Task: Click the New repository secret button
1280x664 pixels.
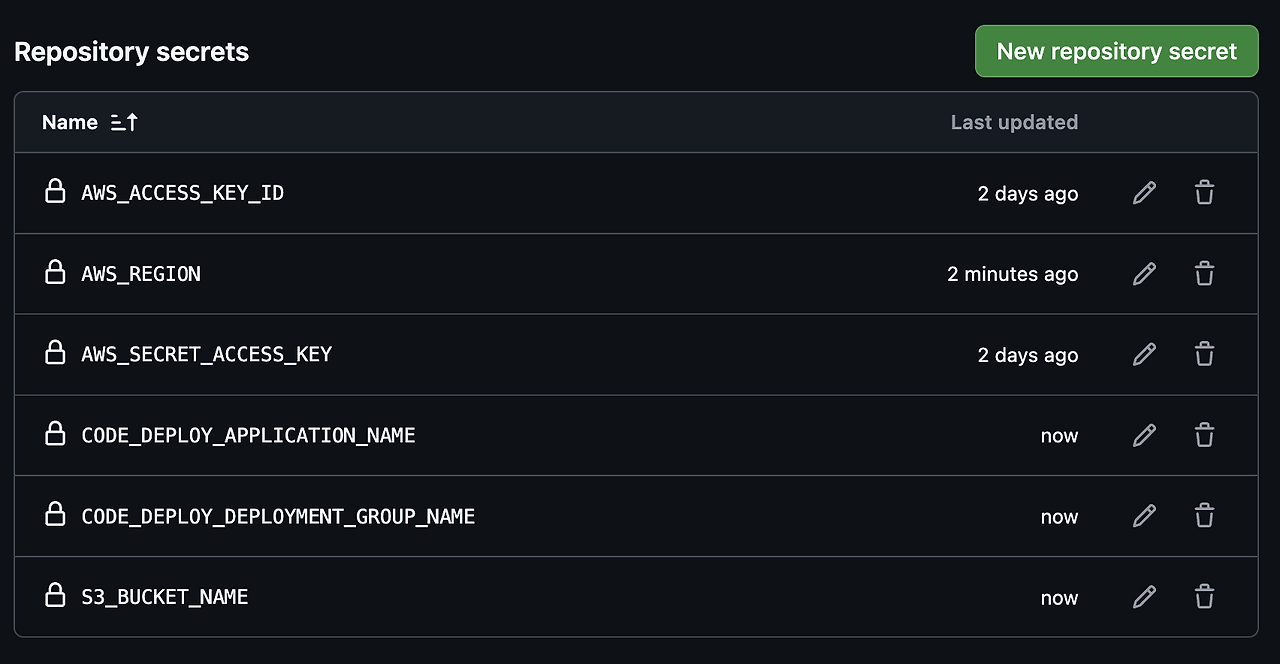Action: coord(1117,51)
